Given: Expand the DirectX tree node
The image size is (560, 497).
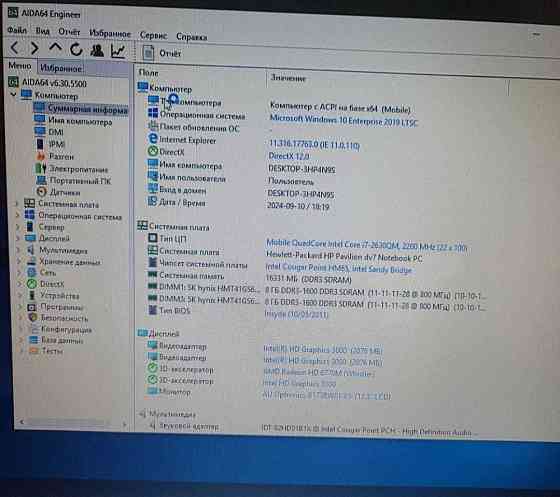Looking at the screenshot, I should click(20, 284).
